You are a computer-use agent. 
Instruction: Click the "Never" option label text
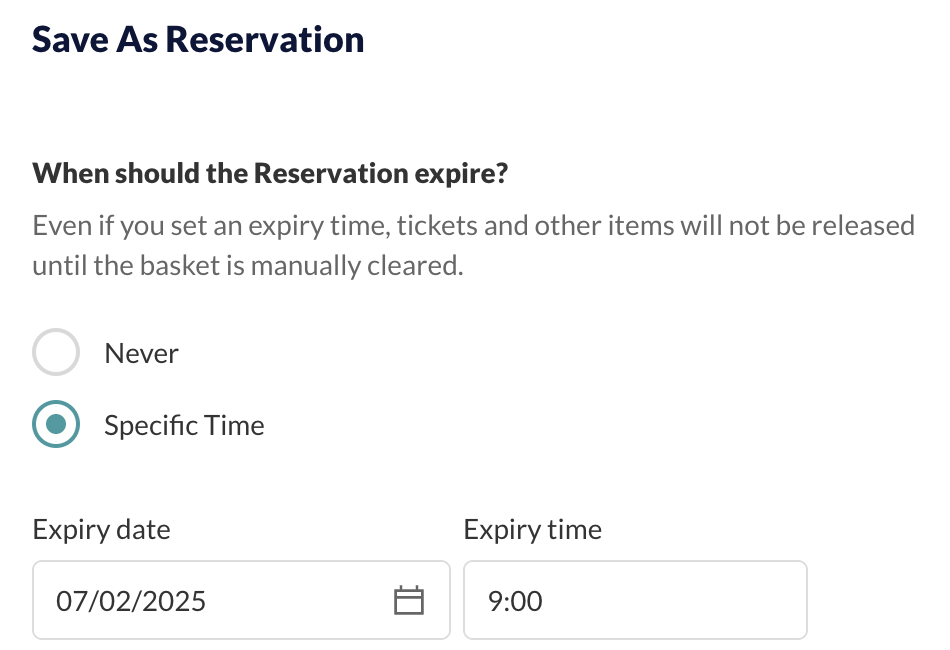pyautogui.click(x=141, y=353)
